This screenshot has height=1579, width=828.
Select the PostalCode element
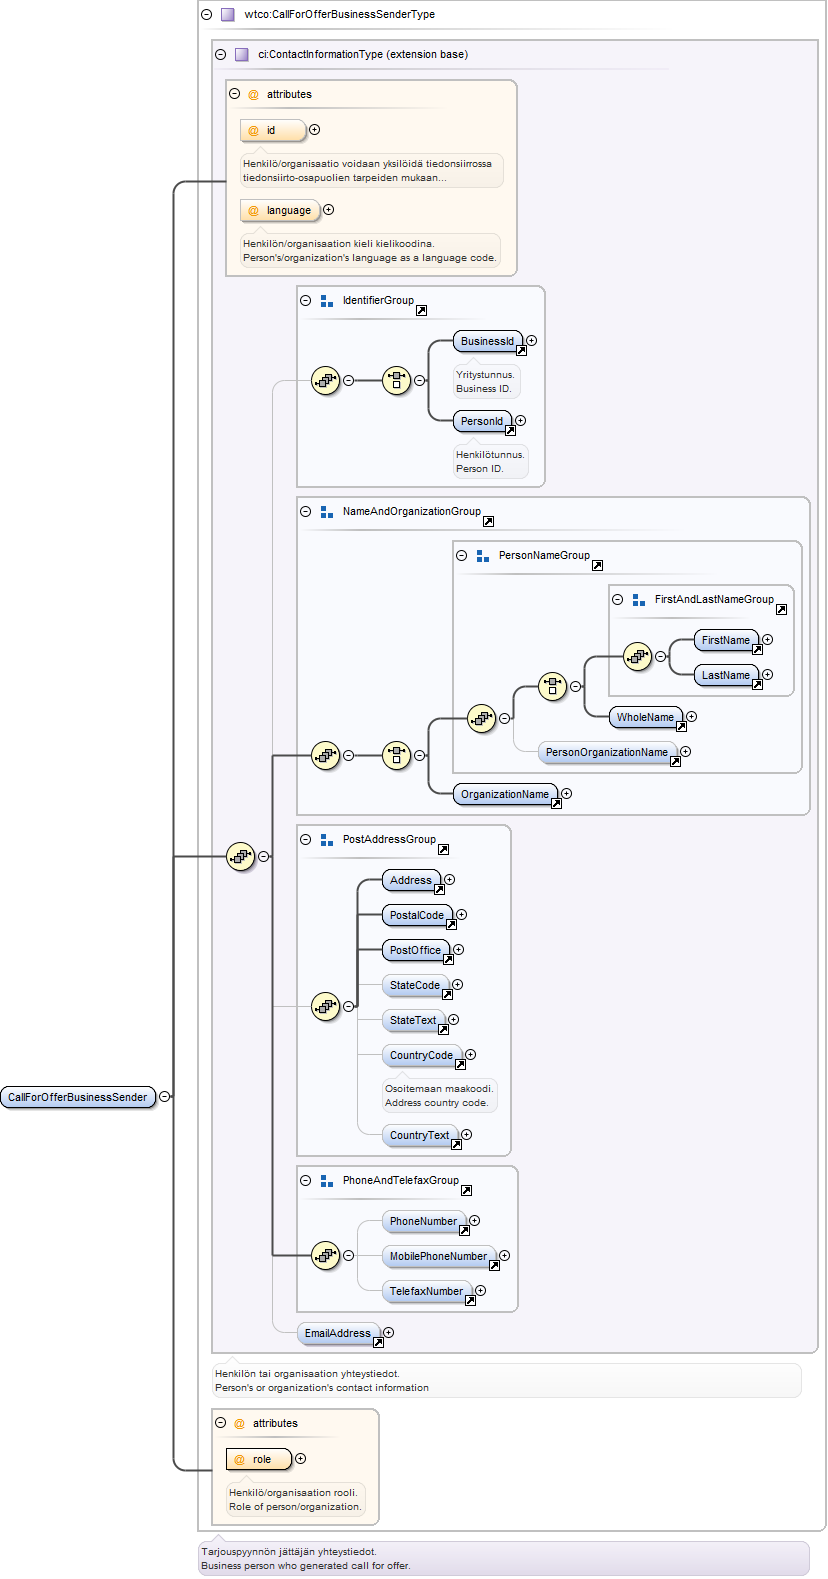(417, 916)
